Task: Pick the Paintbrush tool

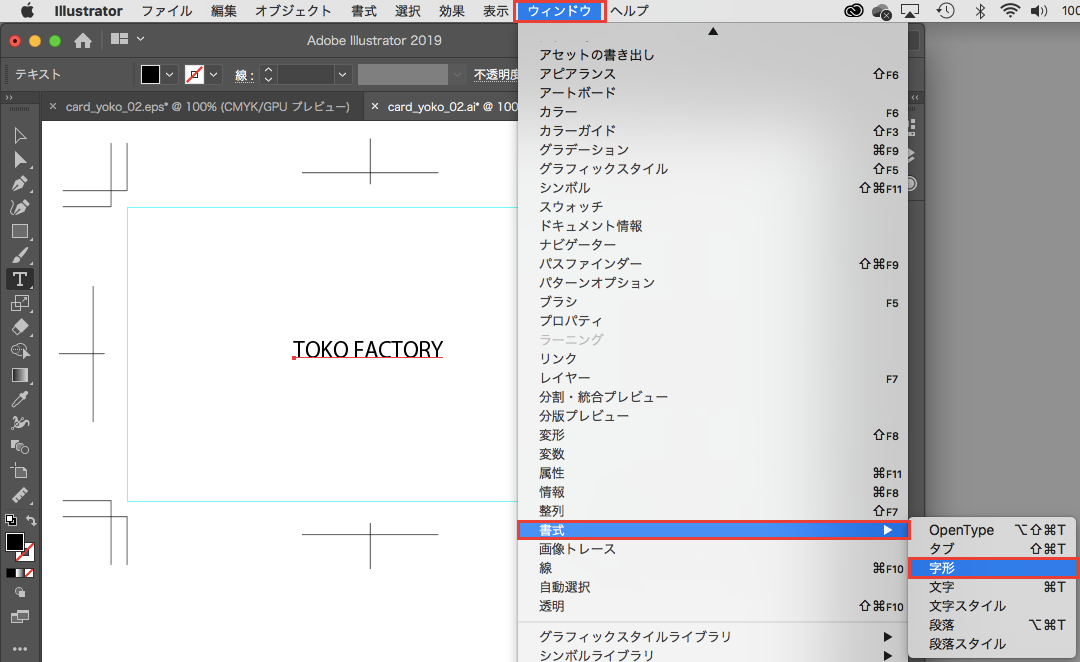Action: pos(19,255)
